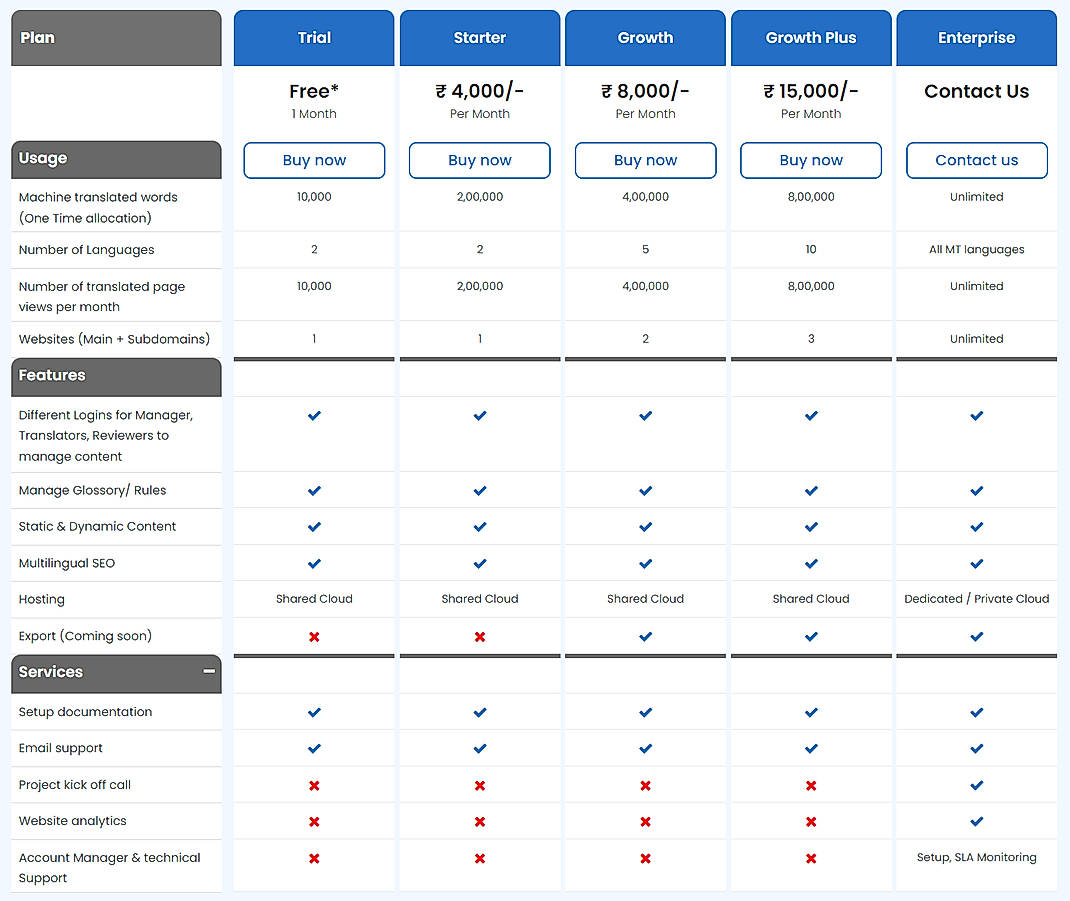This screenshot has height=901, width=1070.
Task: Click Growth red cross for Website analytics
Action: [646, 822]
